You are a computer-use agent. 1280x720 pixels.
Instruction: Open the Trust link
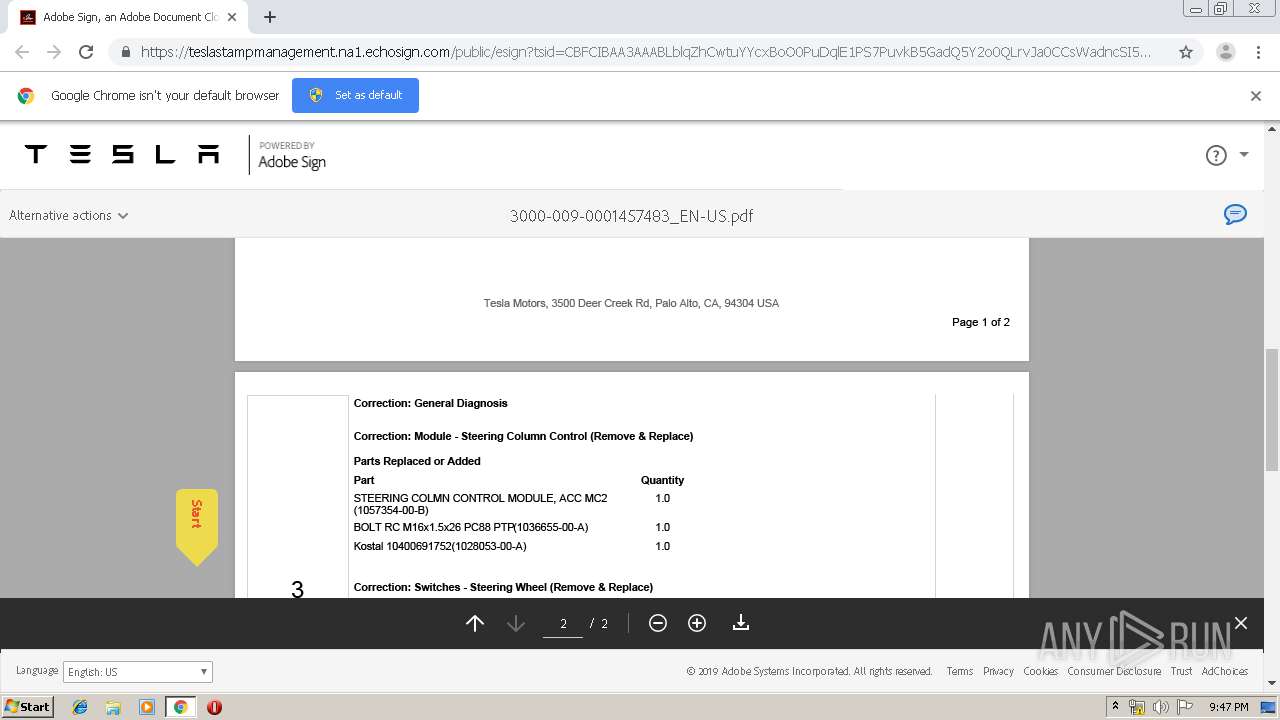point(1181,671)
